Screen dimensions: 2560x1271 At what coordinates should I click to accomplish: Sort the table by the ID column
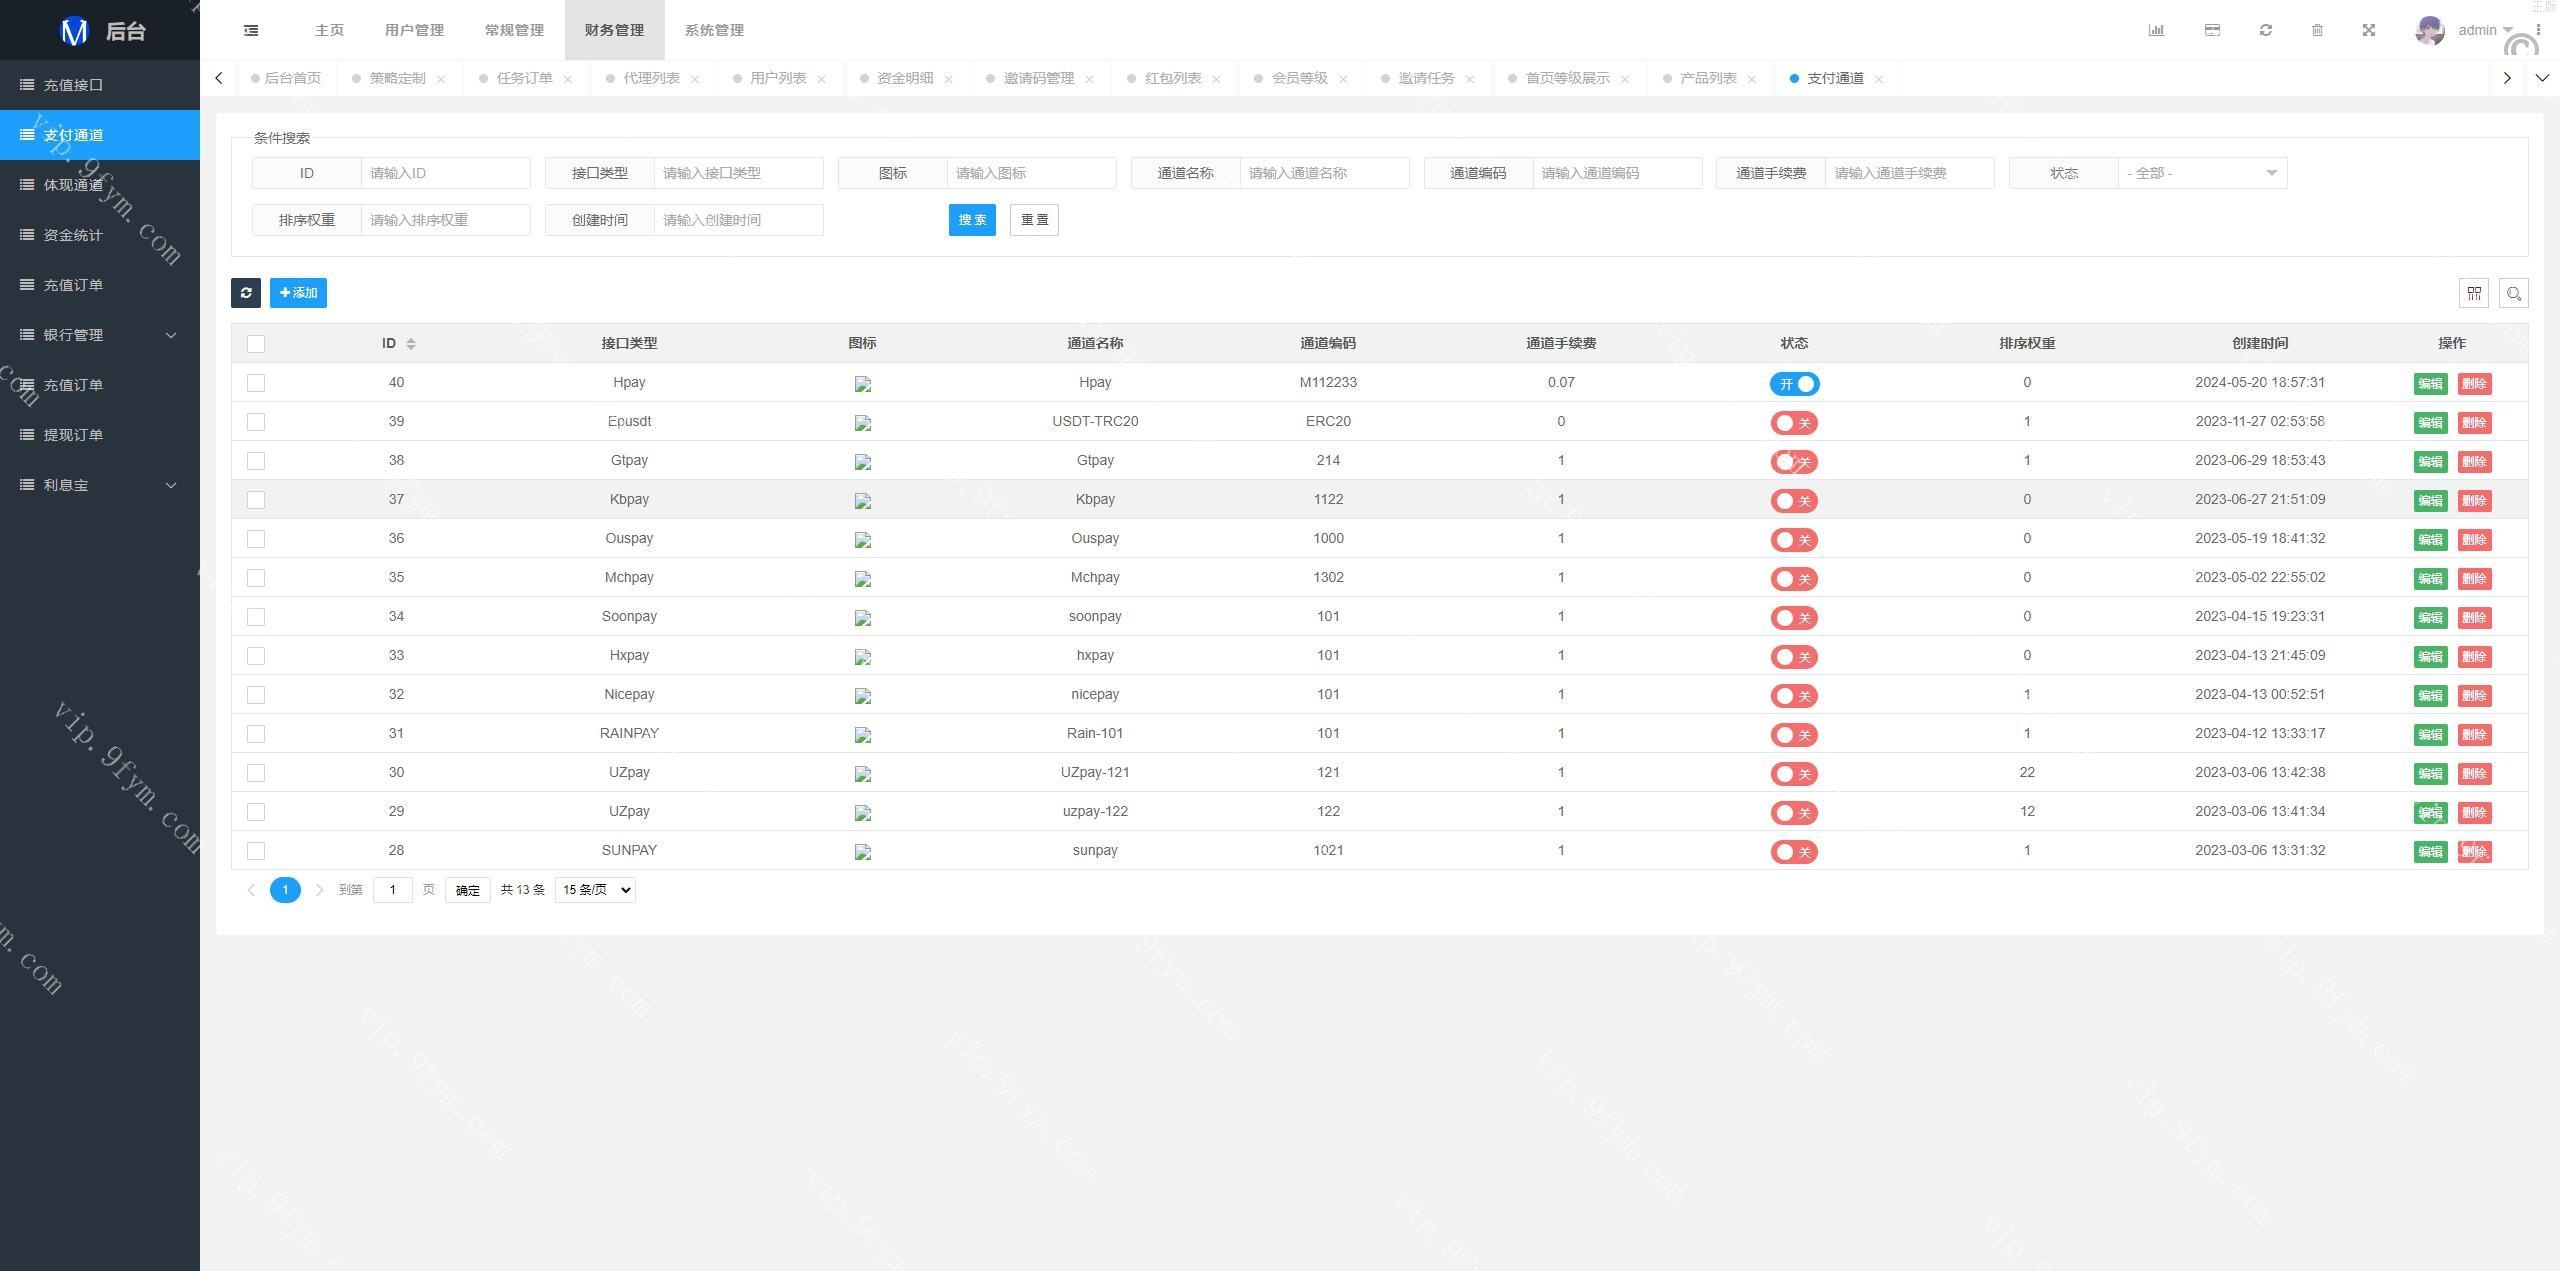pyautogui.click(x=411, y=343)
